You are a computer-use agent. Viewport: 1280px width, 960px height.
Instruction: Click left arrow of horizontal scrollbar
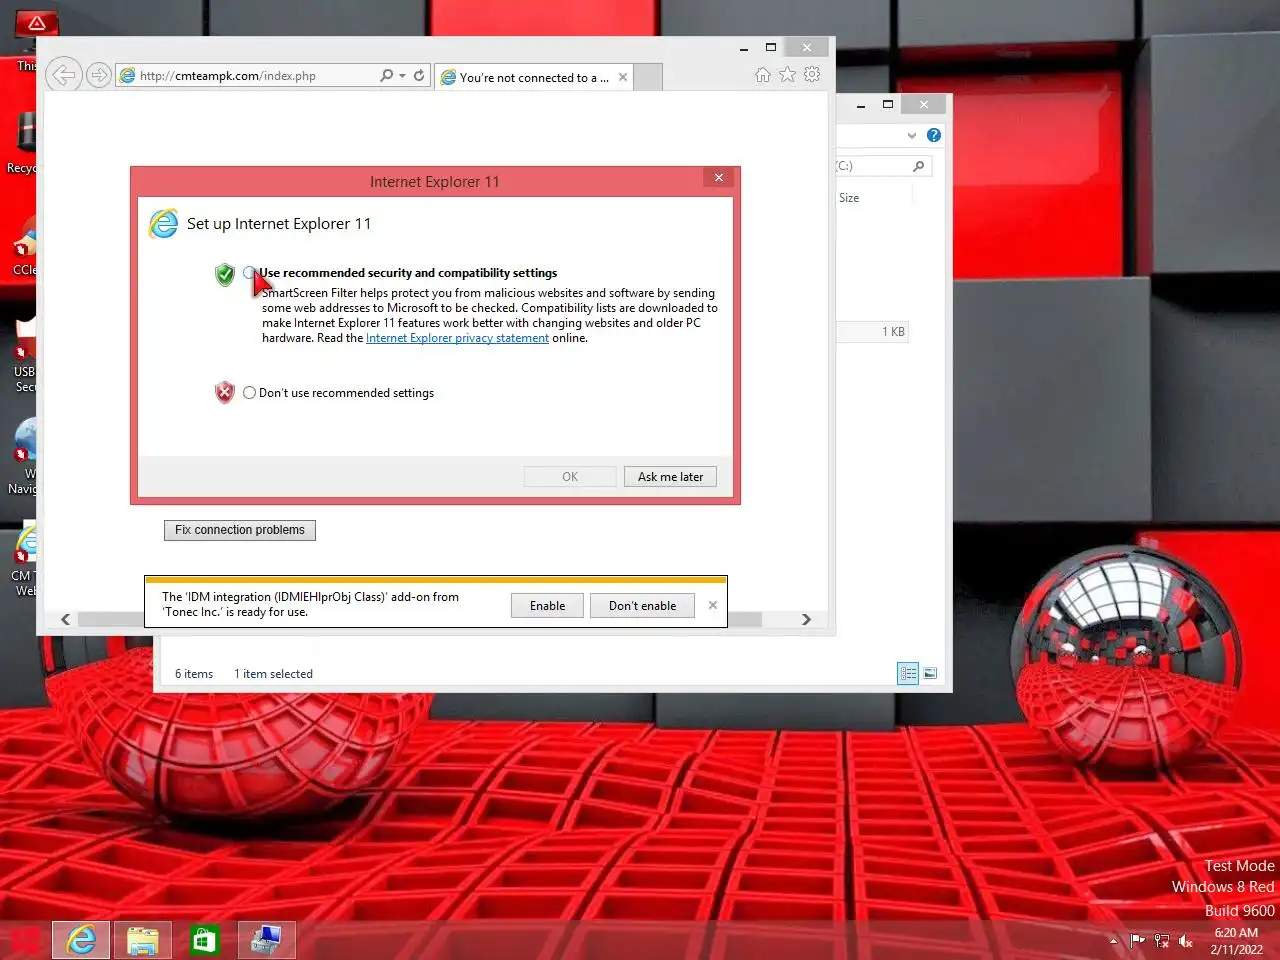66,619
